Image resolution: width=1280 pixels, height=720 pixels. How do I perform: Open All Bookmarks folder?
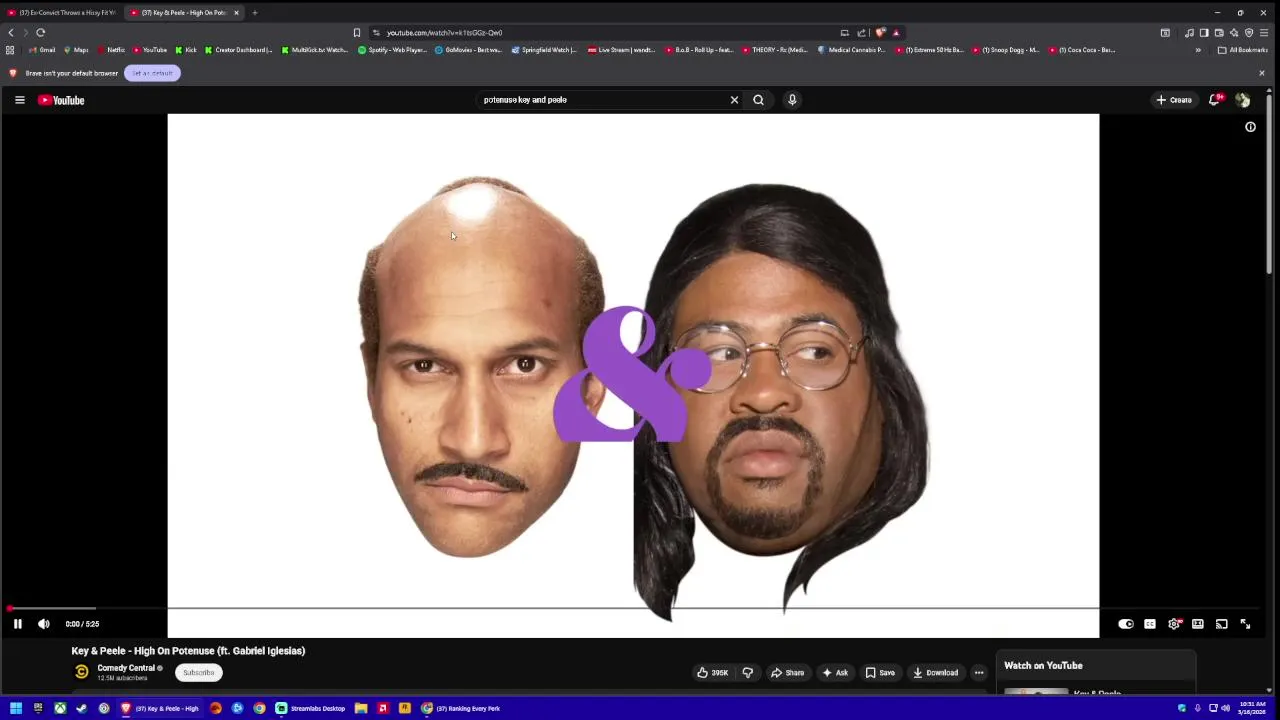[x=1242, y=50]
